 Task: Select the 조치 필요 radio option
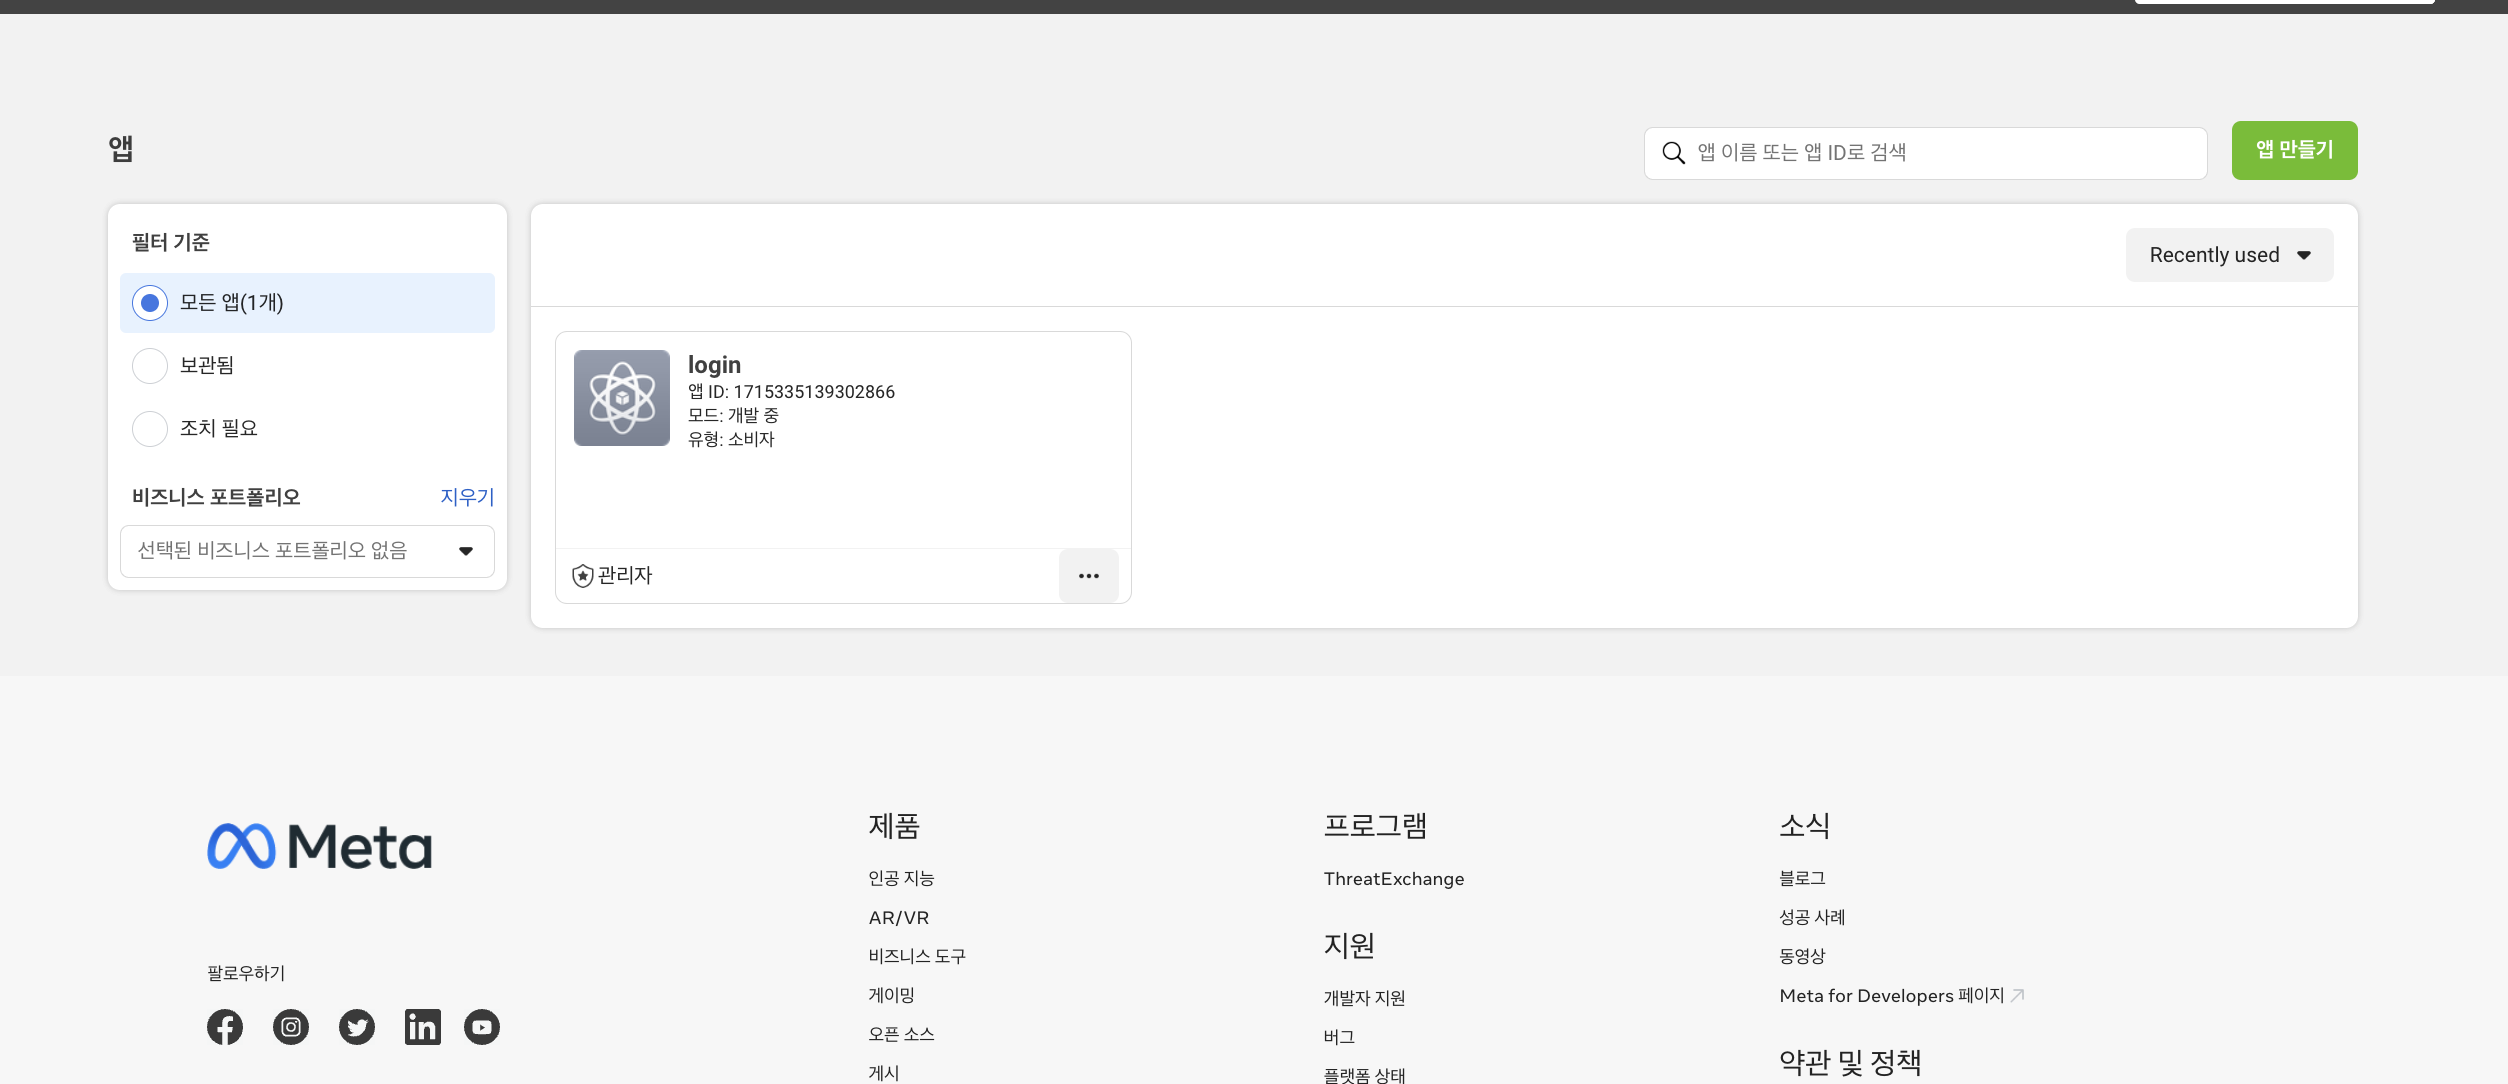coord(150,429)
